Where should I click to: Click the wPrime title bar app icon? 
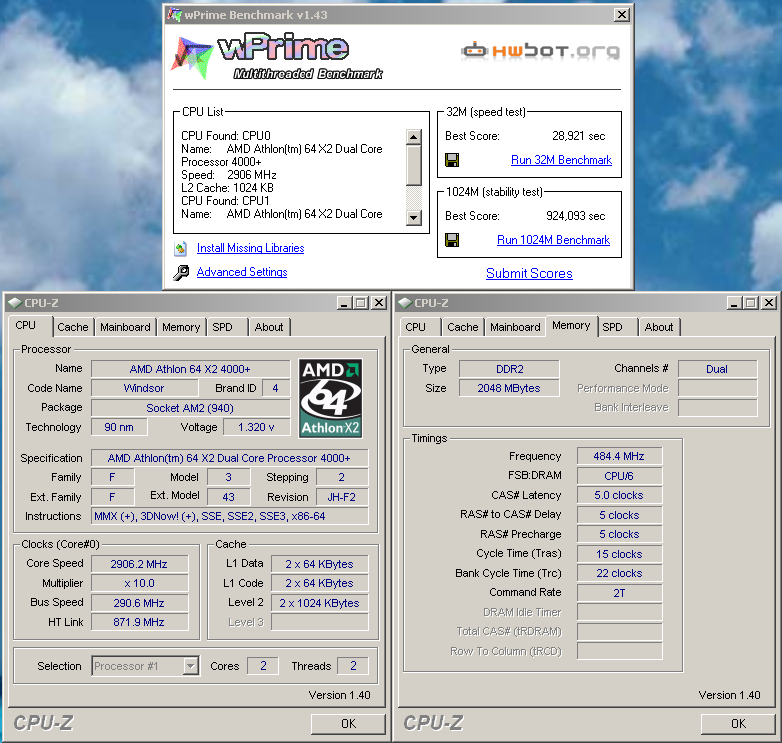coord(174,14)
